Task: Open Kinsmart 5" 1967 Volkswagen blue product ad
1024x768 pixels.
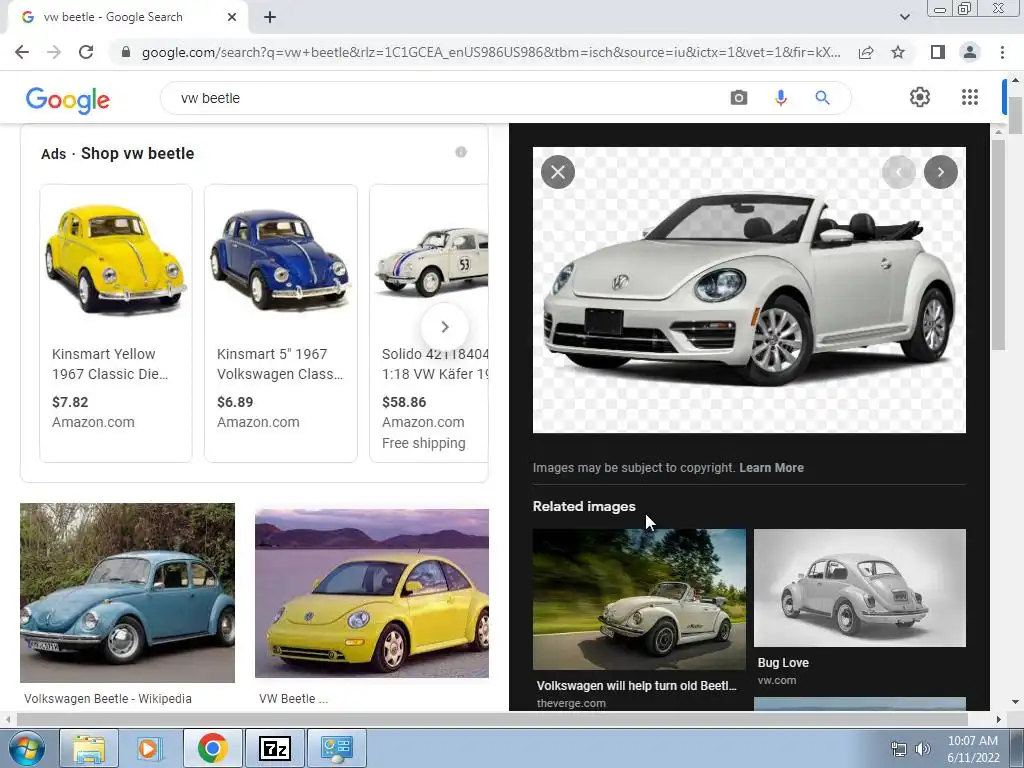Action: click(281, 323)
